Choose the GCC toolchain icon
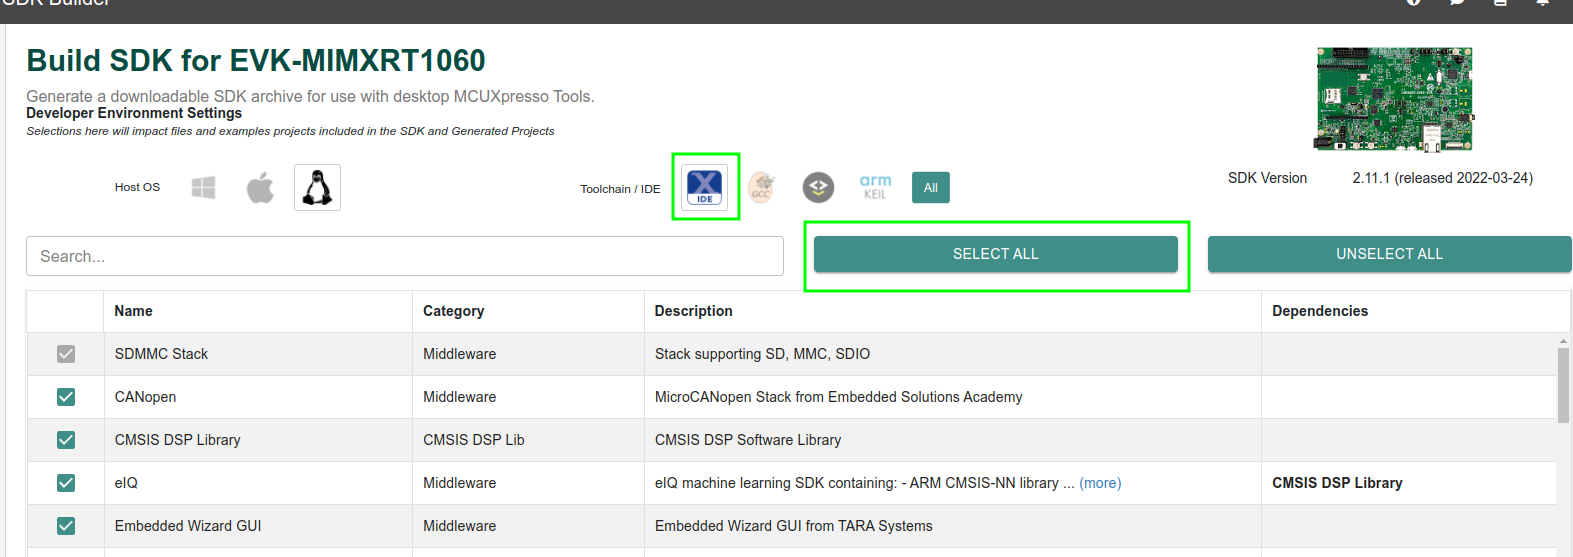The image size is (1573, 557). 761,187
